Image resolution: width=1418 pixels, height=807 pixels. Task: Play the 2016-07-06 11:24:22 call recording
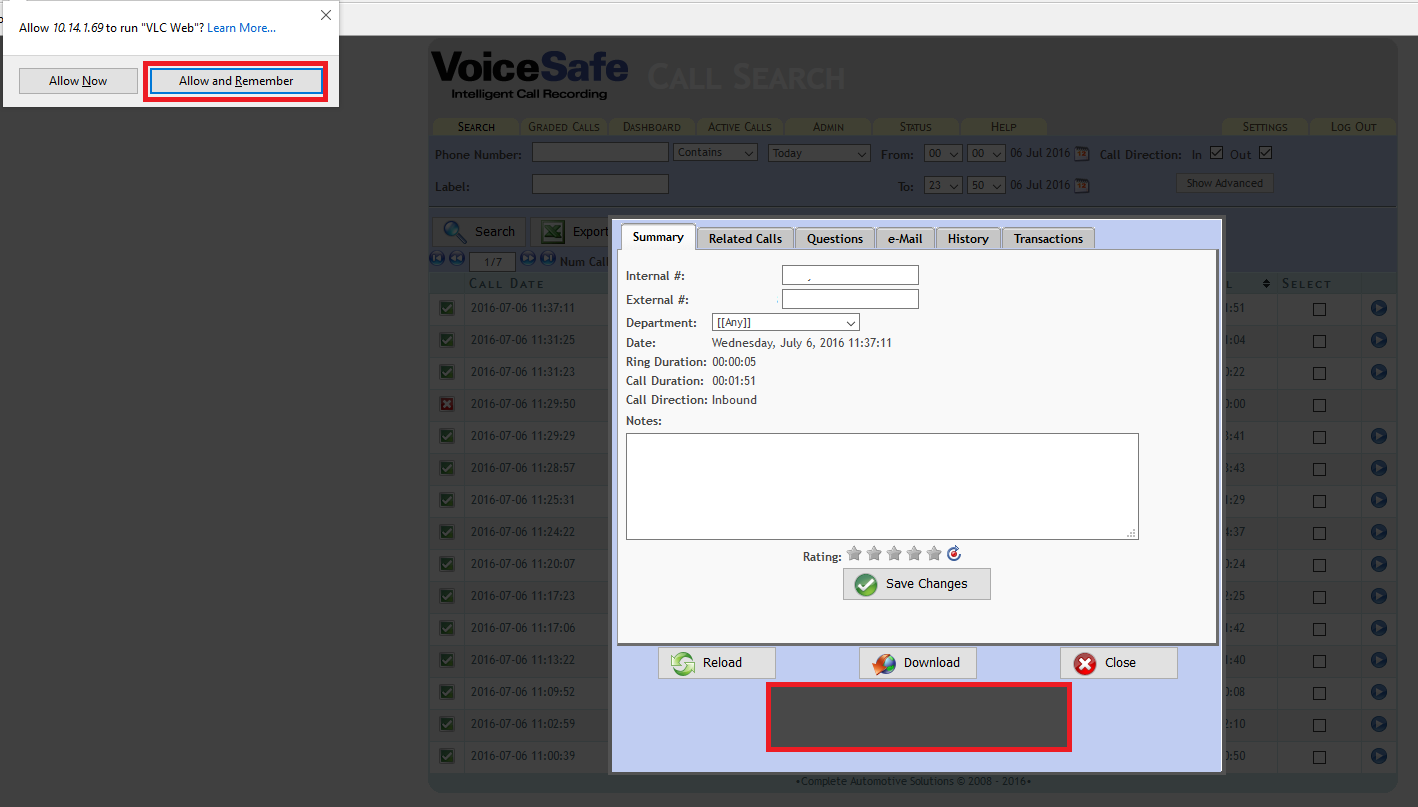(1379, 532)
